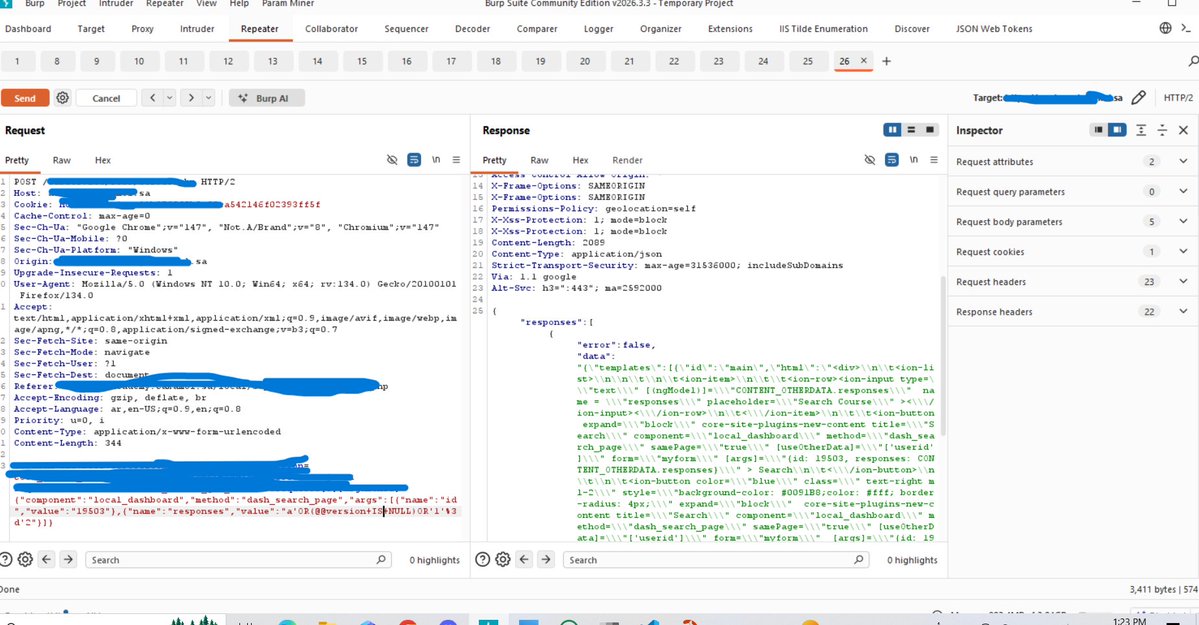Open the Request editor hamburger menu
Screen dimensions: 1199x625
pos(457,160)
